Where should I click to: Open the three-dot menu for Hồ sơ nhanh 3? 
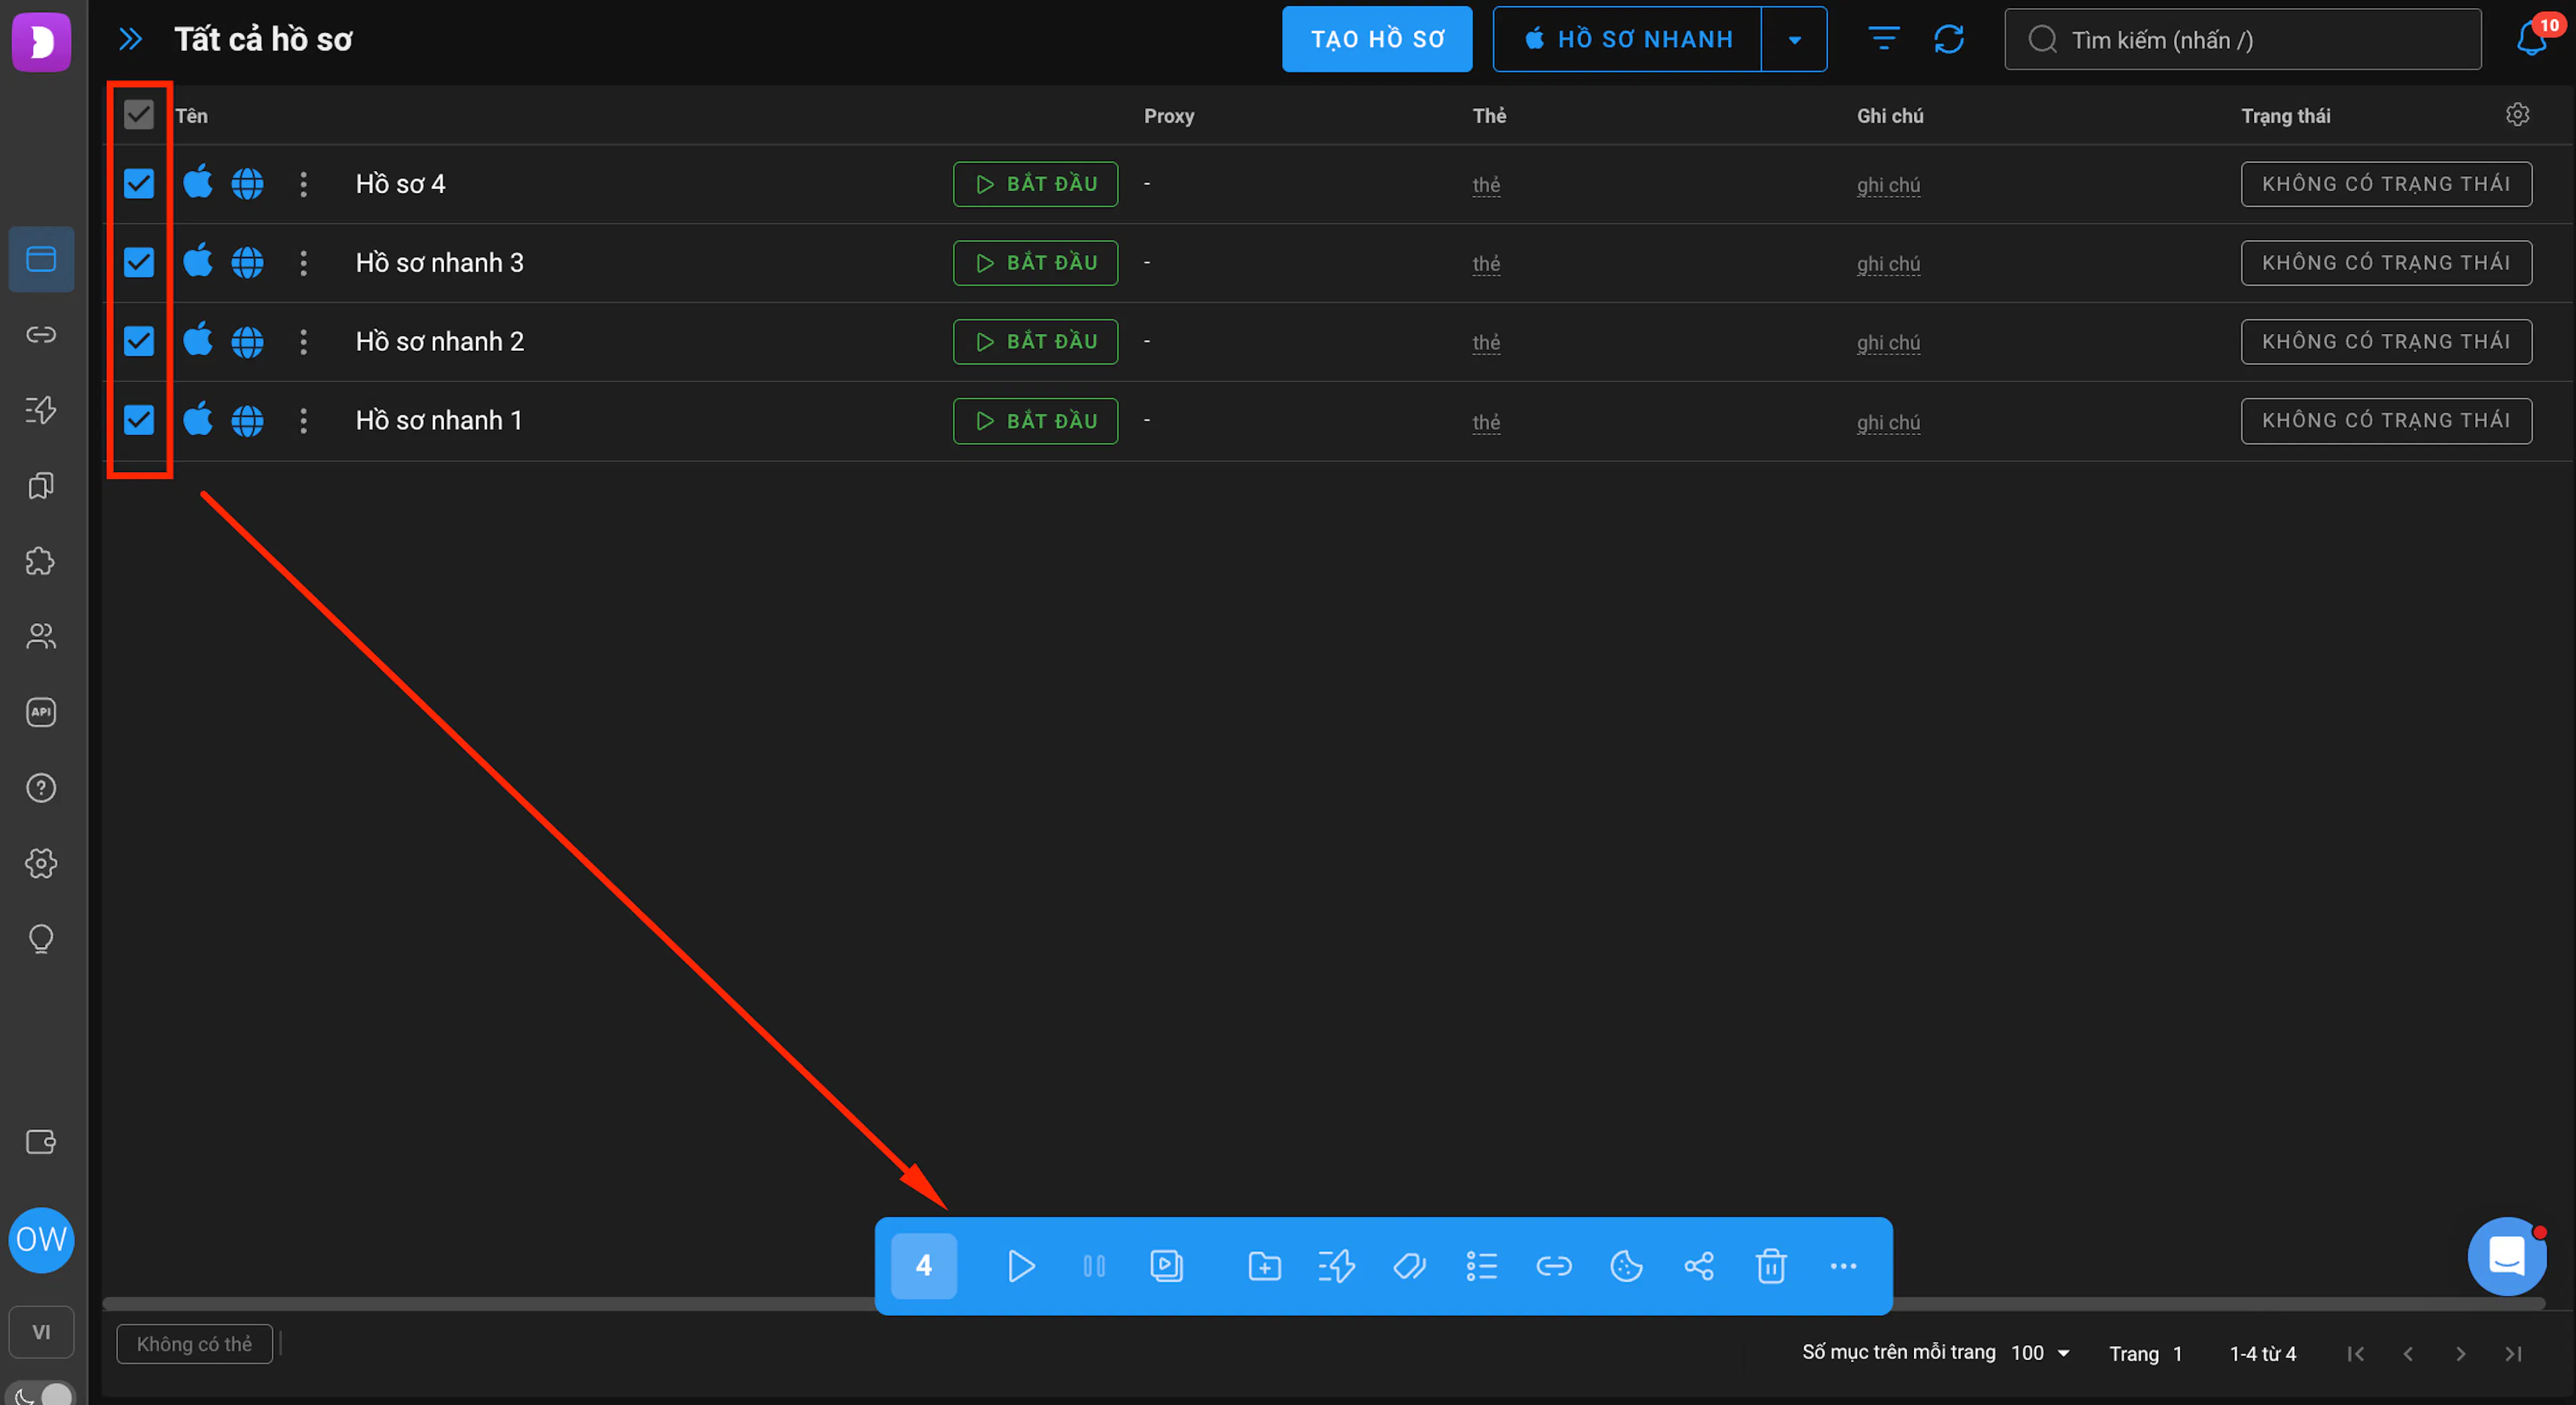[303, 263]
